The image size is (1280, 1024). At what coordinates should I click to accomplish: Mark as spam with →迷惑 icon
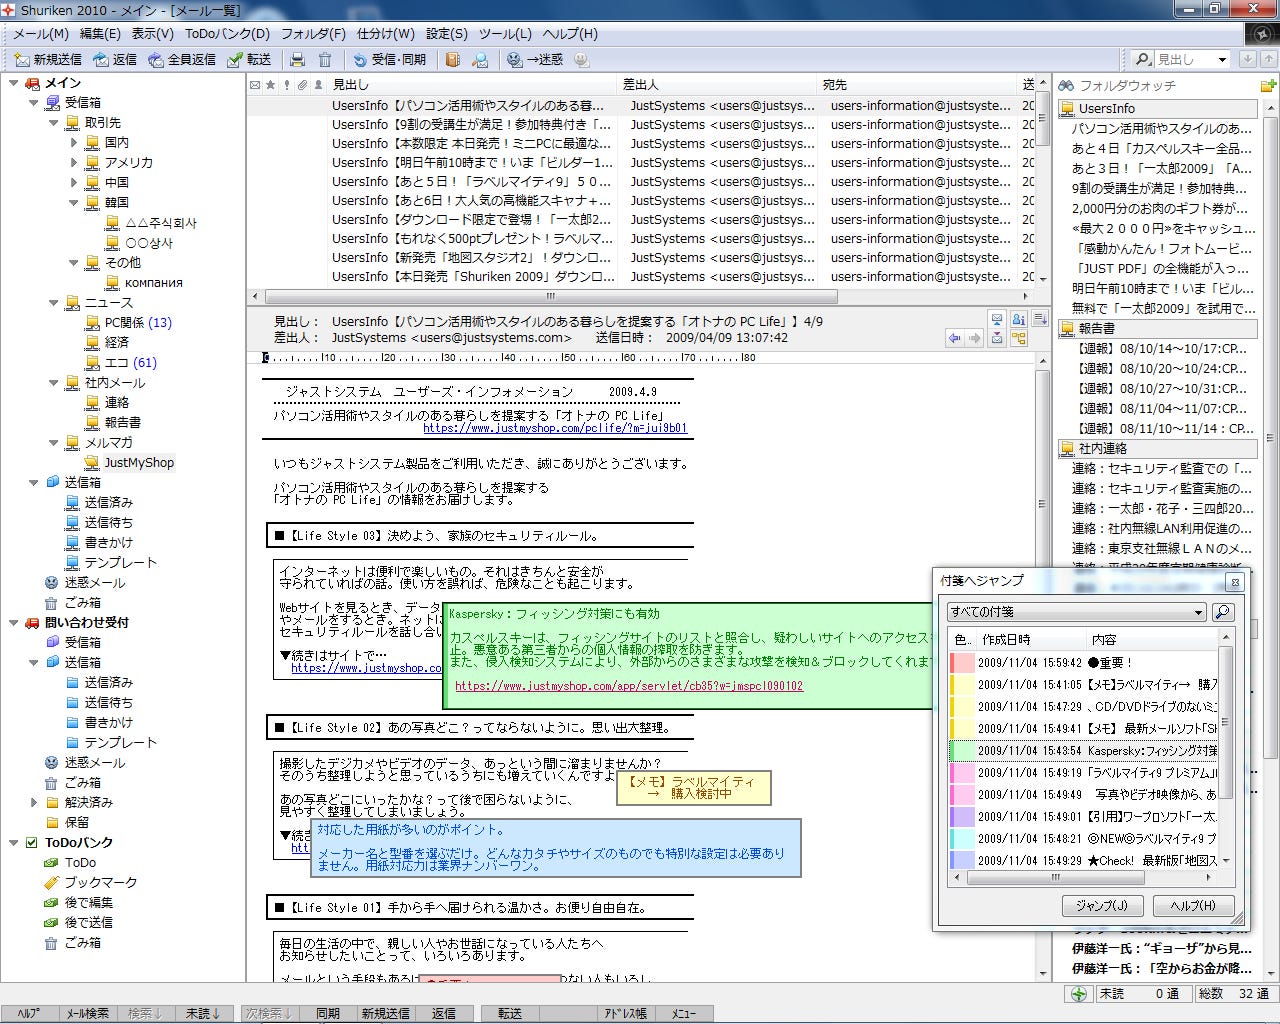534,59
